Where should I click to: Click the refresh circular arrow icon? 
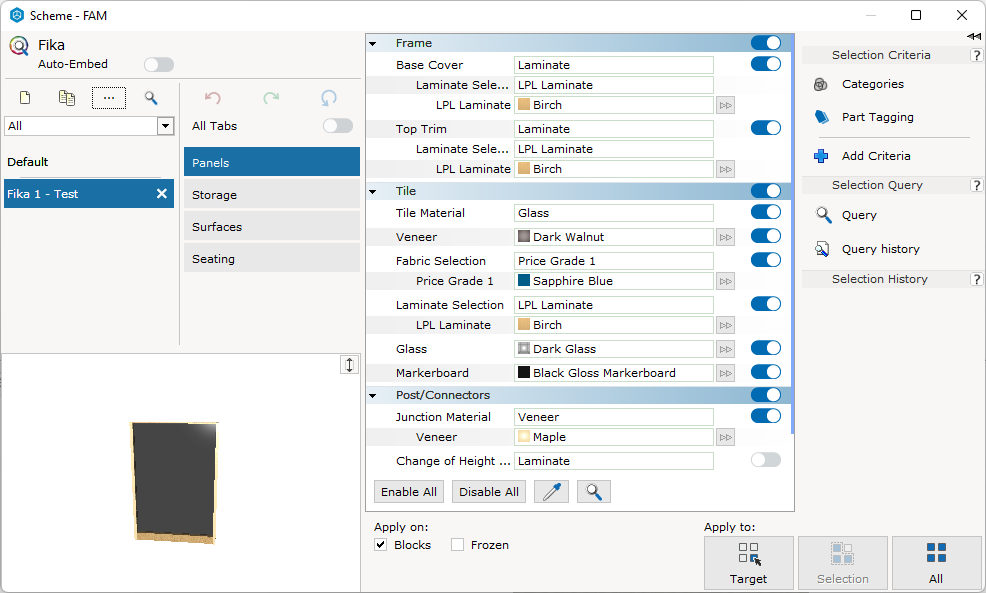(x=329, y=97)
